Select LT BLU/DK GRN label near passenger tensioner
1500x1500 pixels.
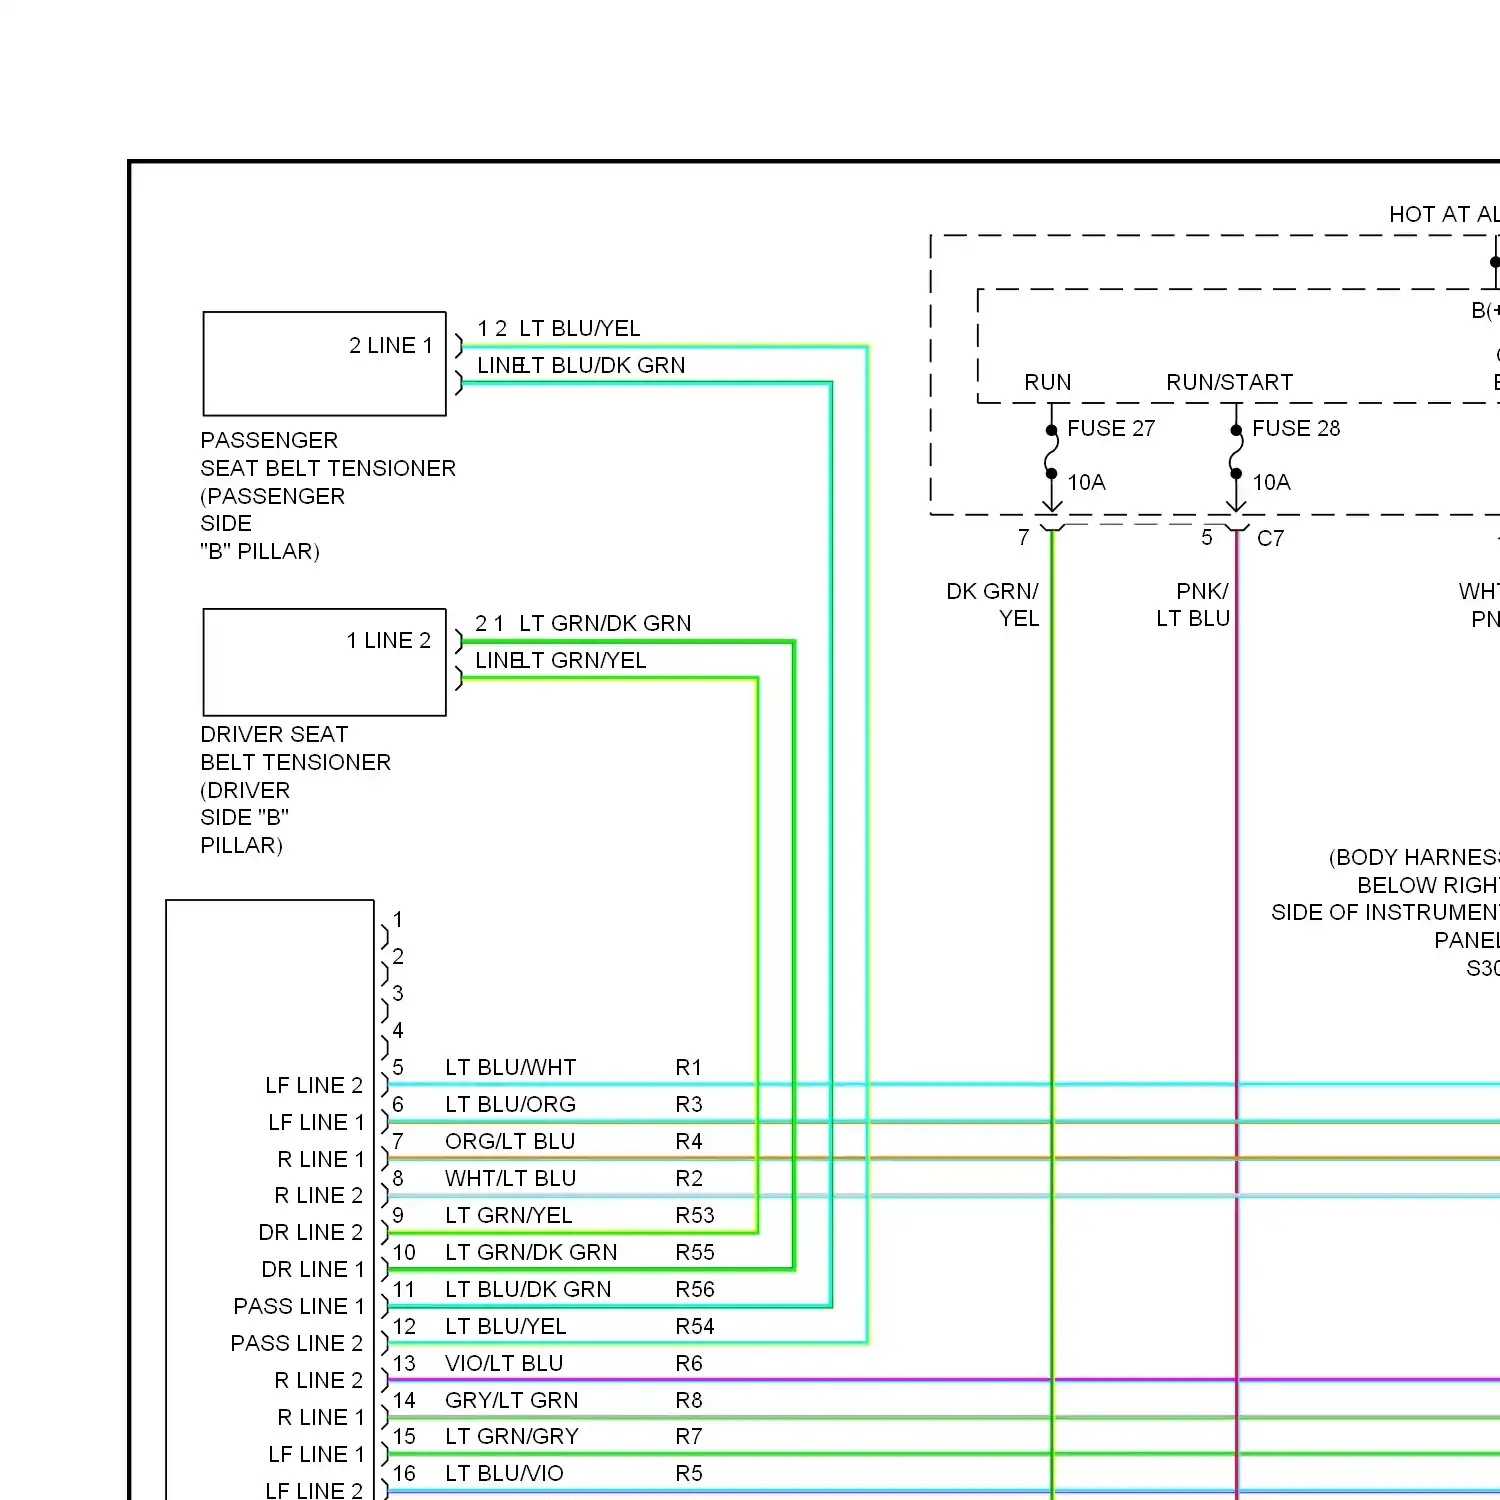click(602, 365)
